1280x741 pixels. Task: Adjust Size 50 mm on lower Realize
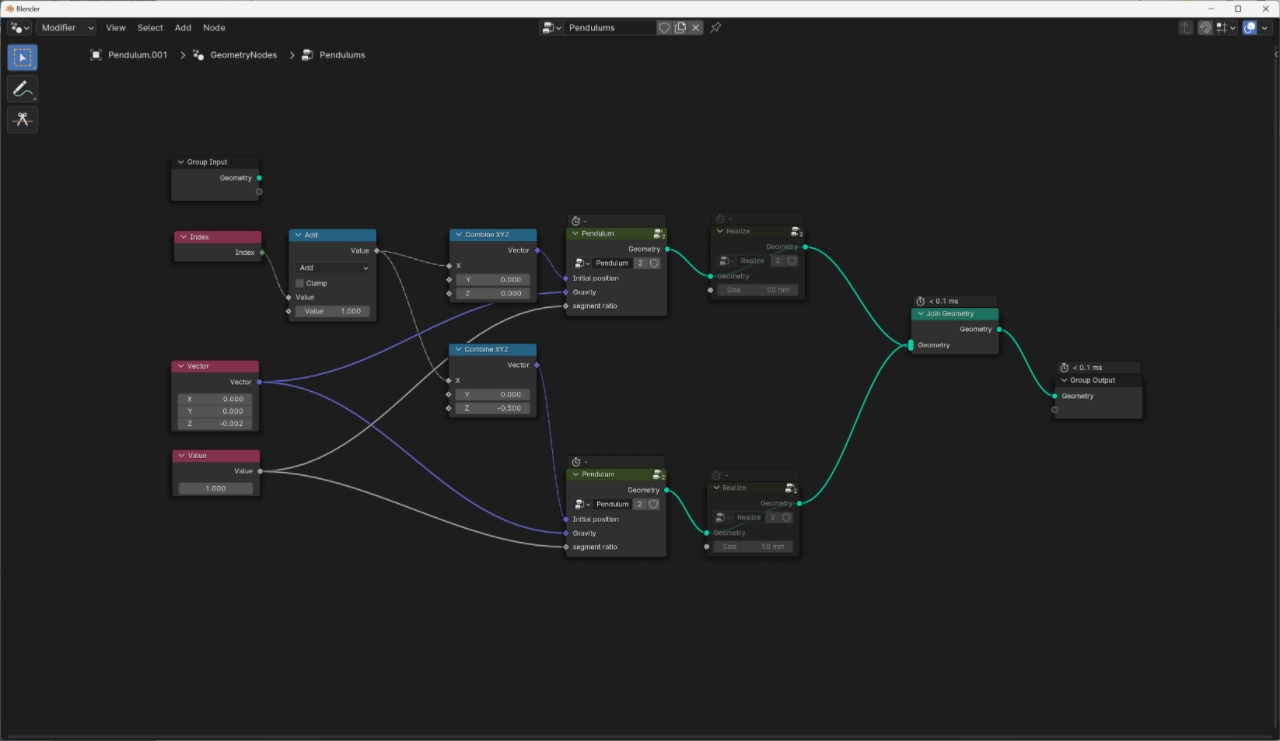pos(754,547)
